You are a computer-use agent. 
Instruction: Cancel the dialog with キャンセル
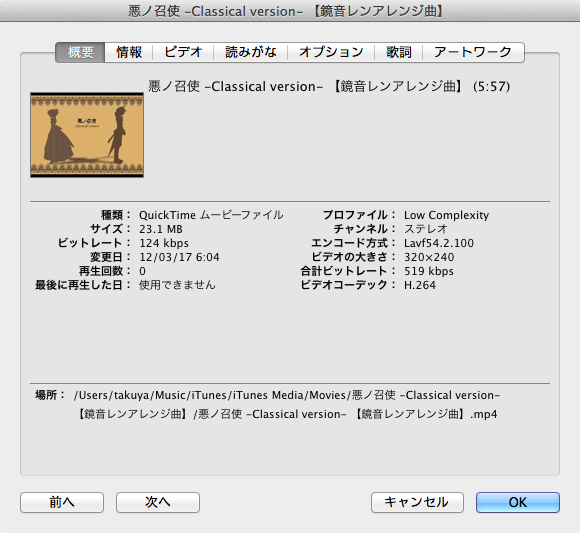pos(417,502)
